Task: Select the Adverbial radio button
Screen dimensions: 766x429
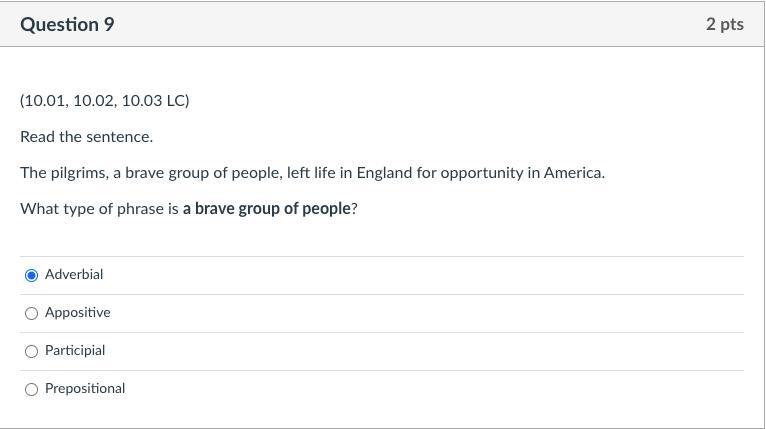Action: (31, 275)
